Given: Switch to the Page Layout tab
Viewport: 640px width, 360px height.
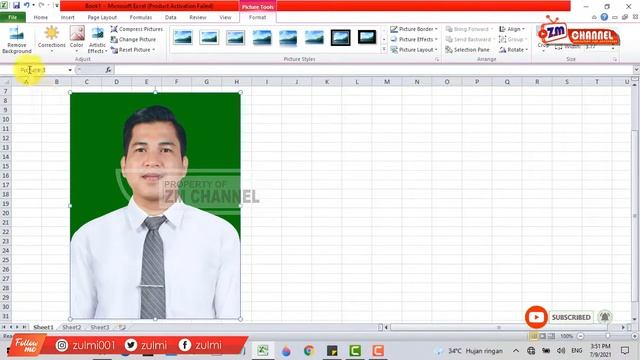Looking at the screenshot, I should click(x=102, y=17).
